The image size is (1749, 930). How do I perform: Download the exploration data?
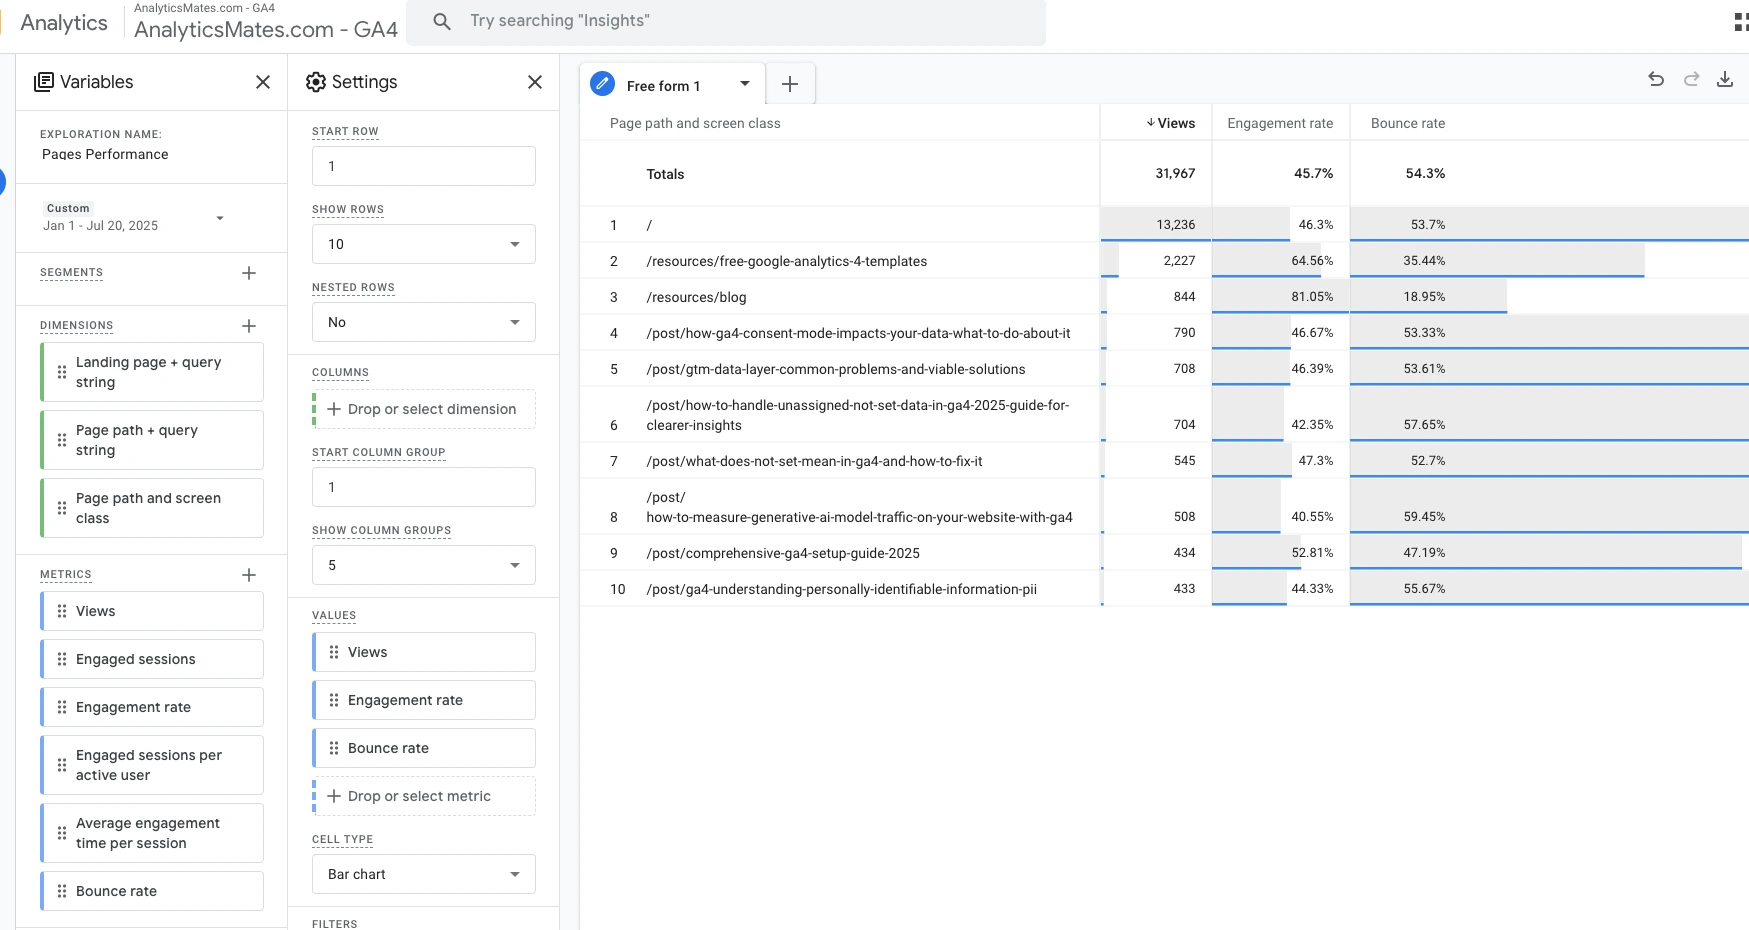click(x=1725, y=80)
